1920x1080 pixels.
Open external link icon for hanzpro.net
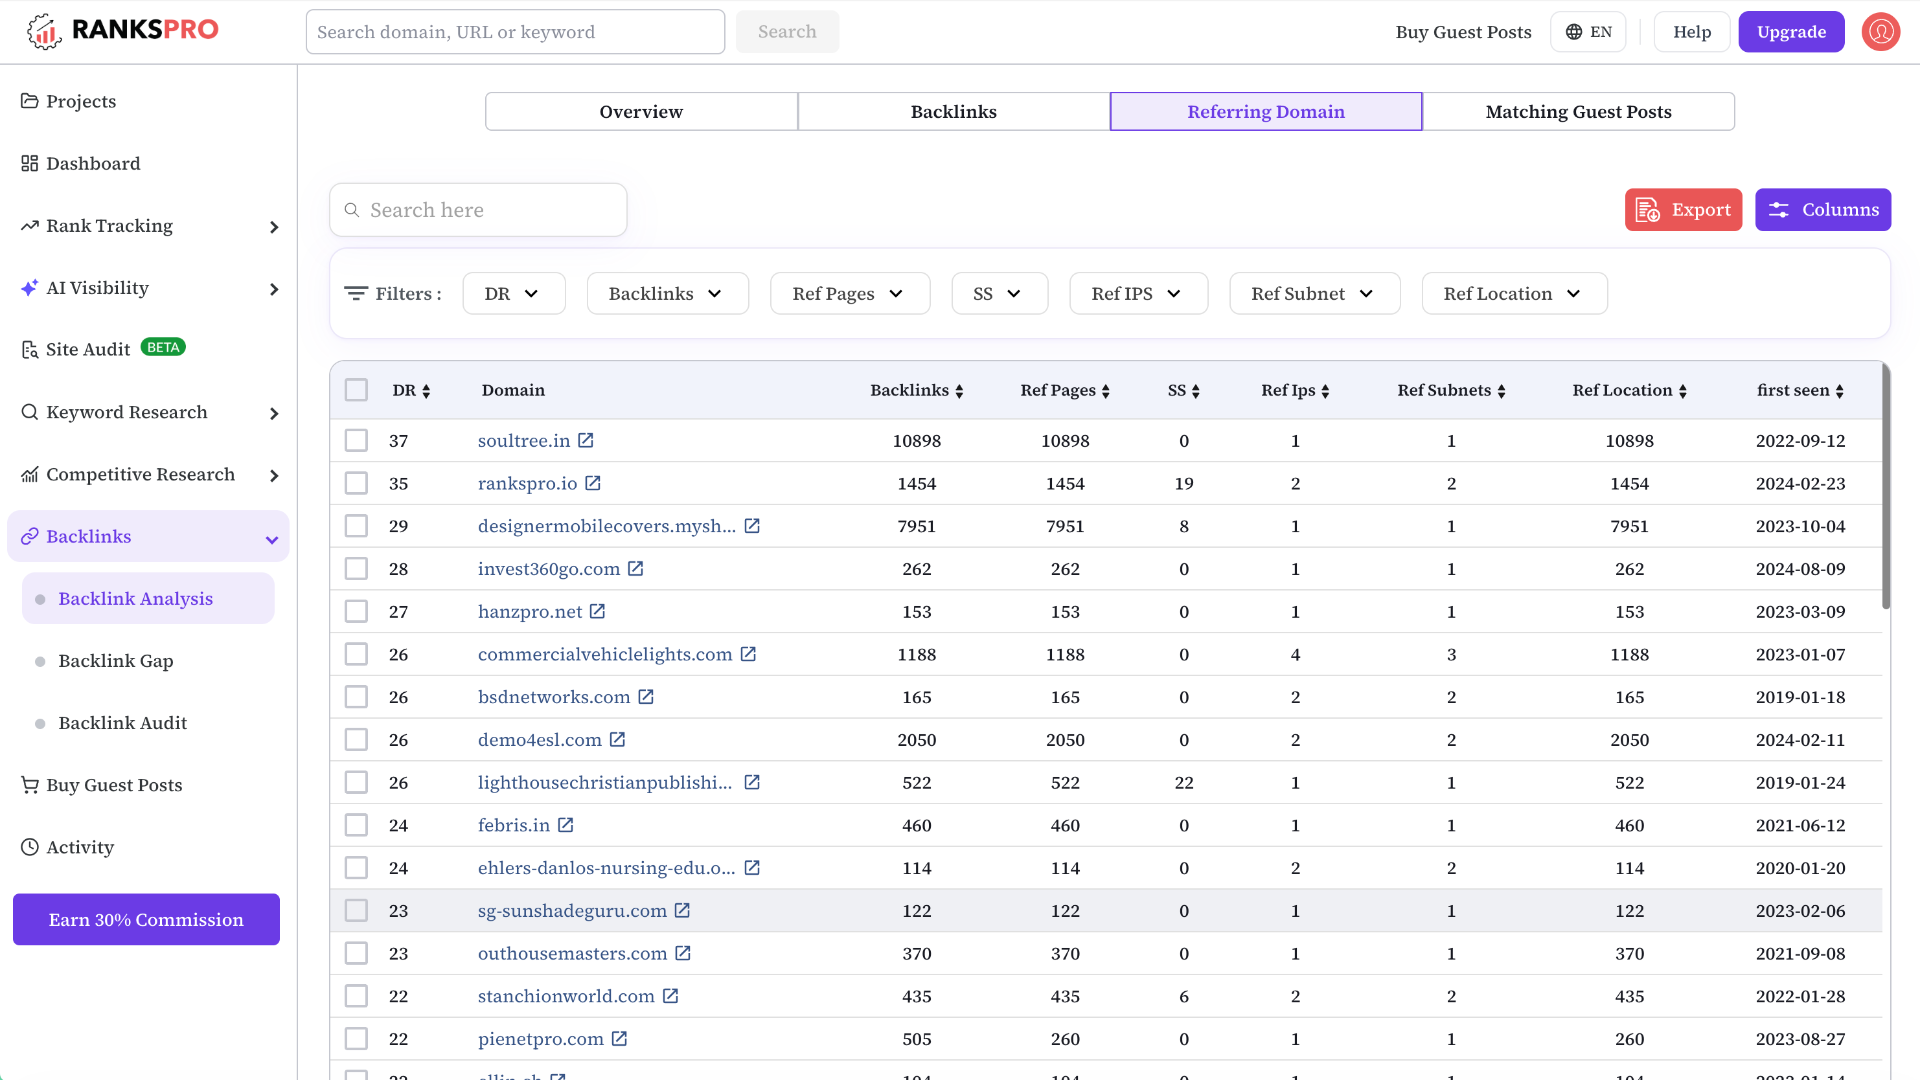[598, 611]
